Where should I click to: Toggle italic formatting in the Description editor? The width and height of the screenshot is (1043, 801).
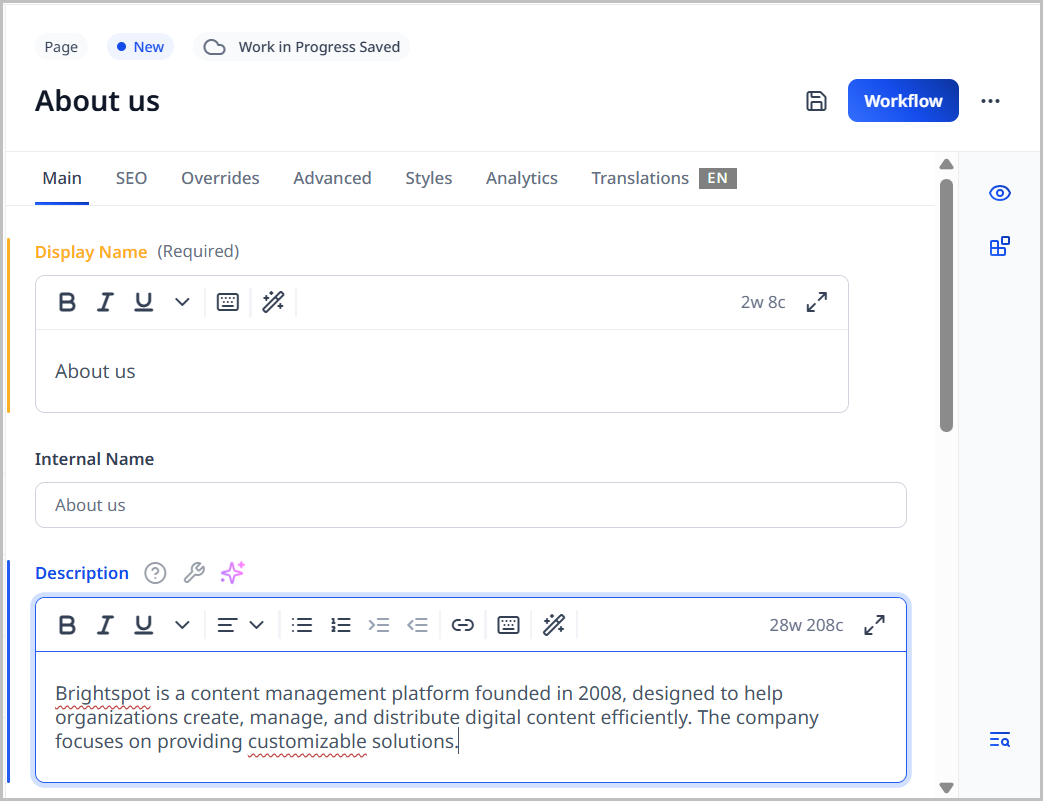(x=105, y=624)
